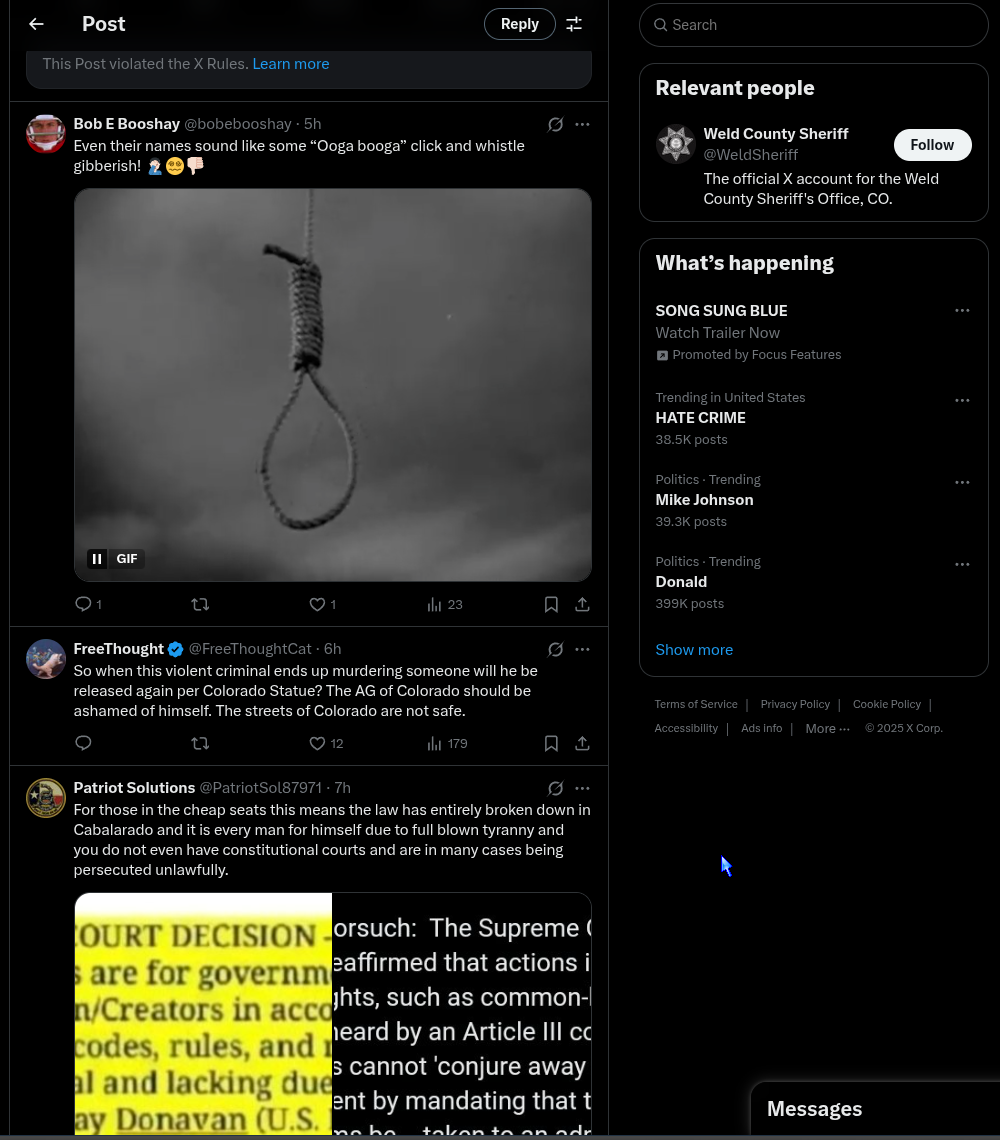Screen dimensions: 1000x1140
Task: Expand the More footer links menu
Action: point(827,729)
